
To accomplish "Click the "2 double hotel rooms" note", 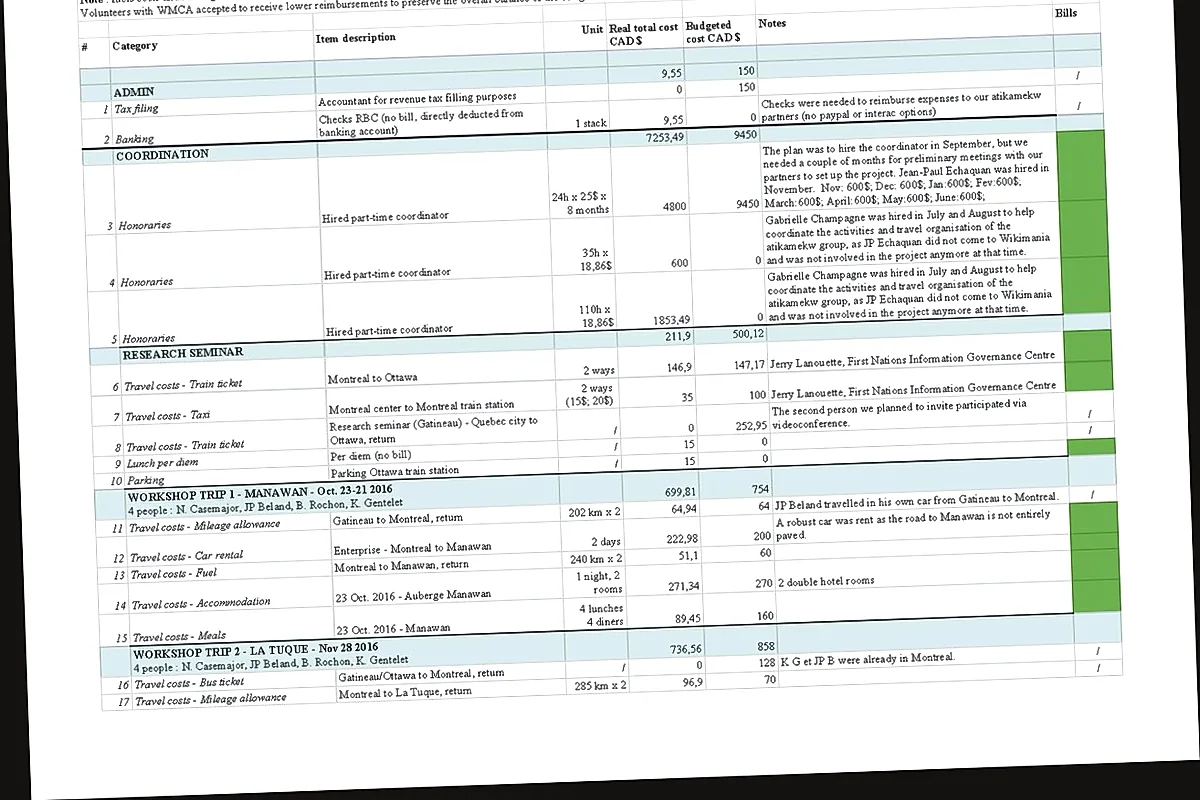I will (826, 581).
